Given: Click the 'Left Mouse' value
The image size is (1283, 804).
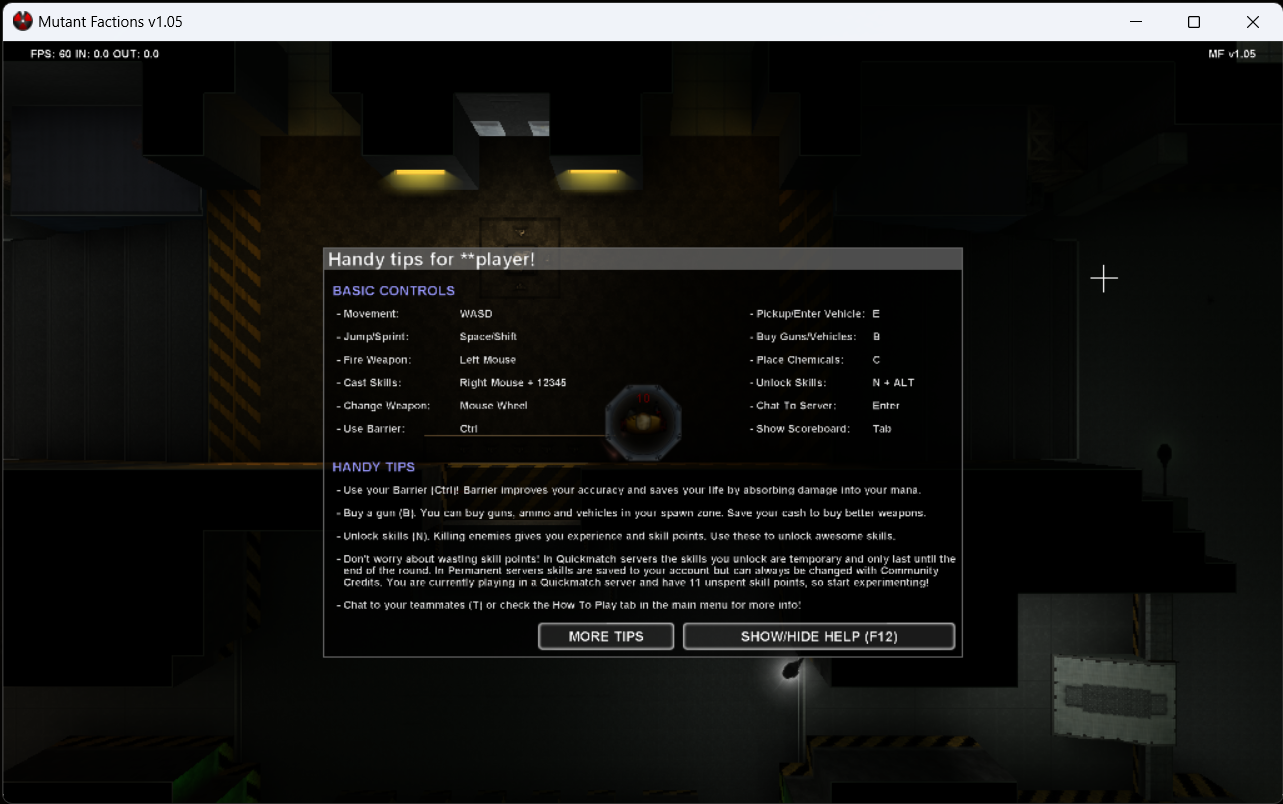Looking at the screenshot, I should (487, 360).
